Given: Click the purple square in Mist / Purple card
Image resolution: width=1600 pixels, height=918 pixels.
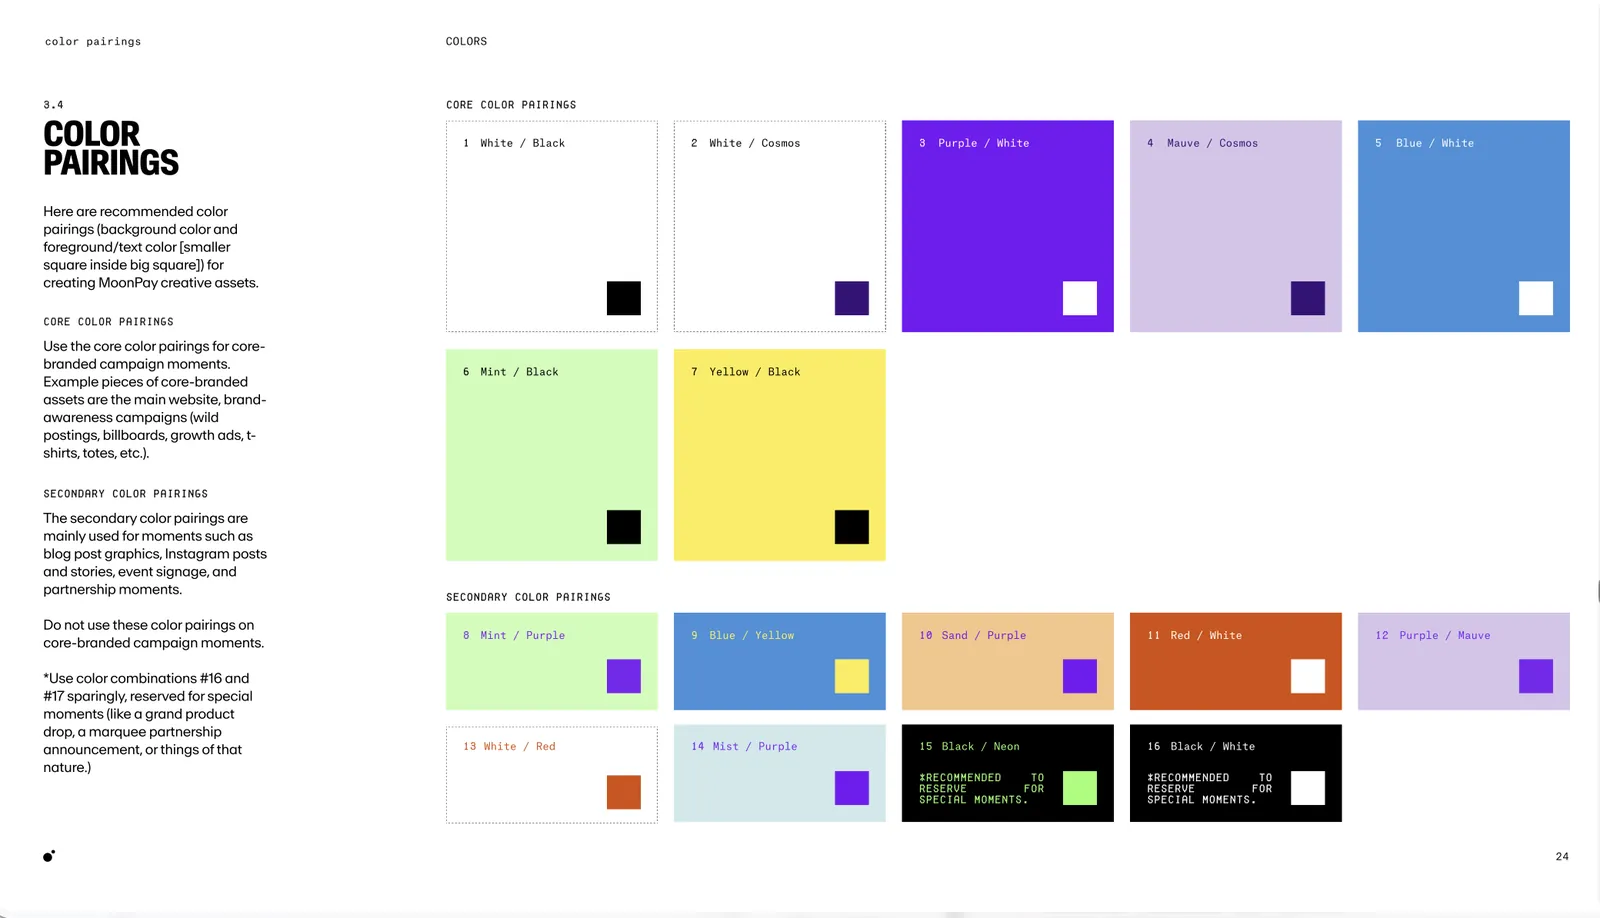Looking at the screenshot, I should point(852,788).
